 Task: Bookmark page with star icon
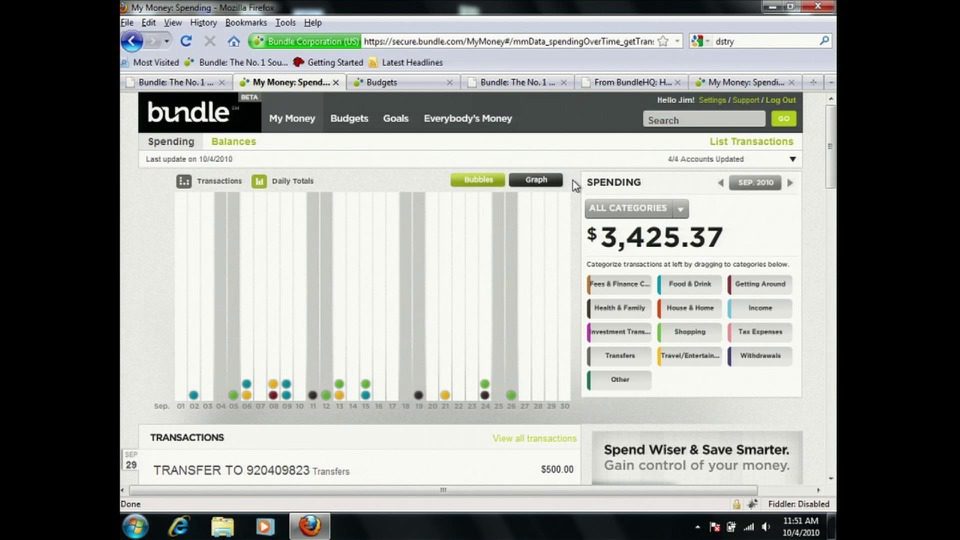click(x=663, y=41)
